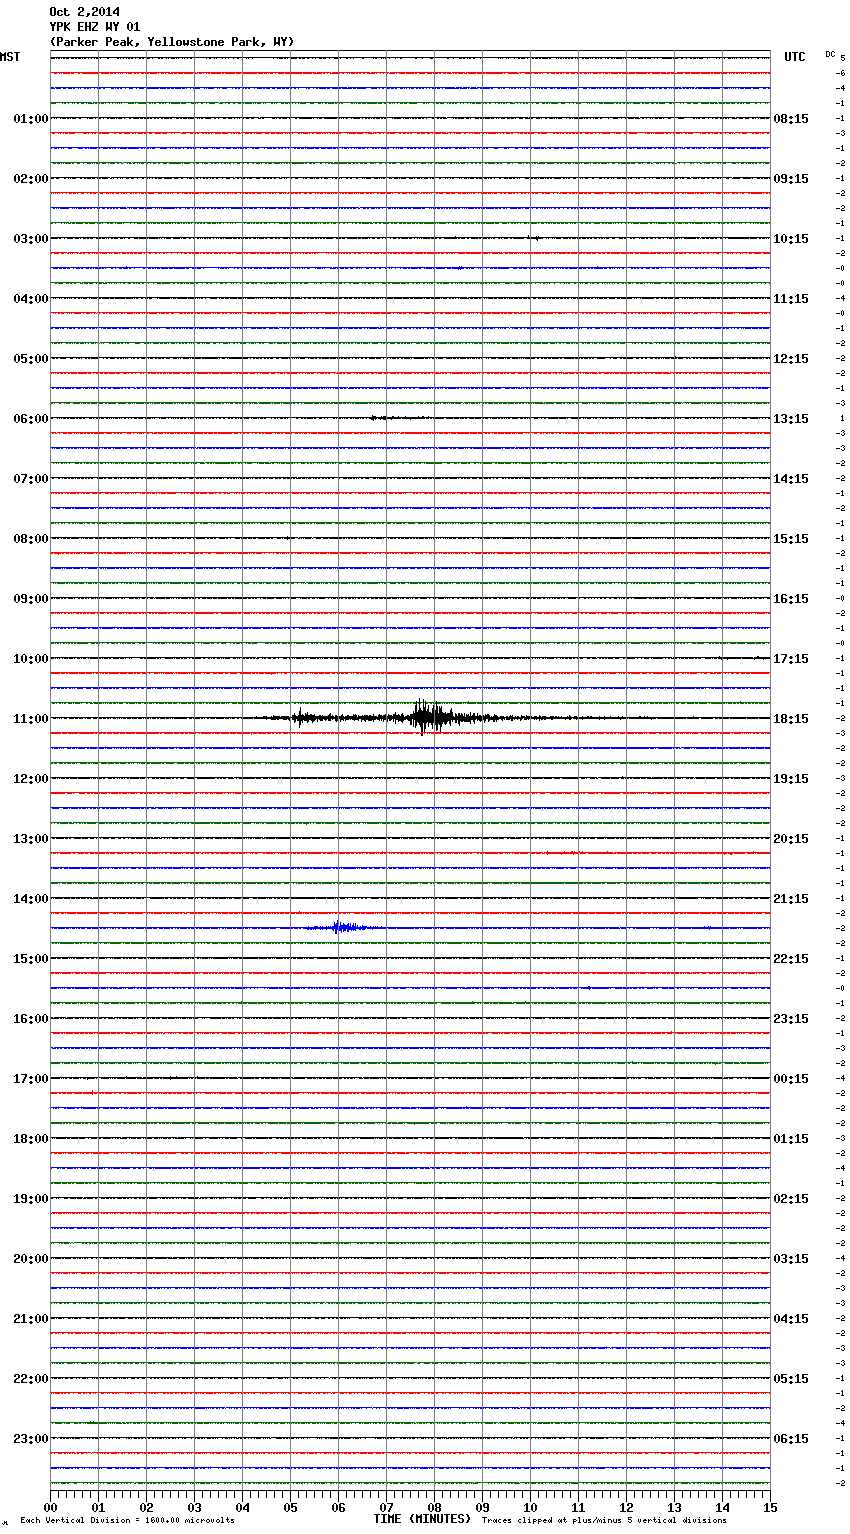Click the "14:15" UTC time label
Screen dimensions: 850x1534
[791, 479]
